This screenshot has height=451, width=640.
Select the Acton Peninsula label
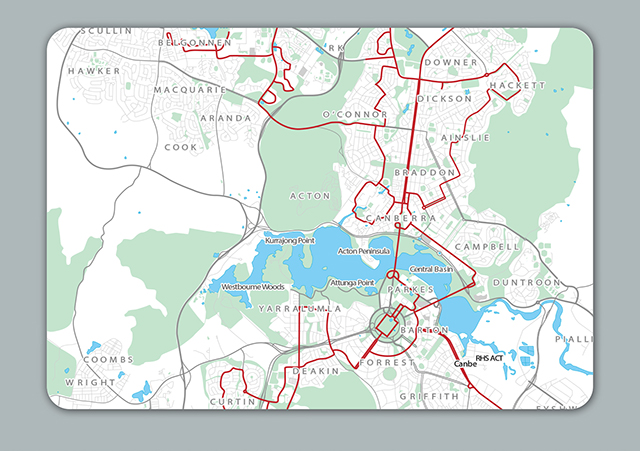click(x=362, y=251)
